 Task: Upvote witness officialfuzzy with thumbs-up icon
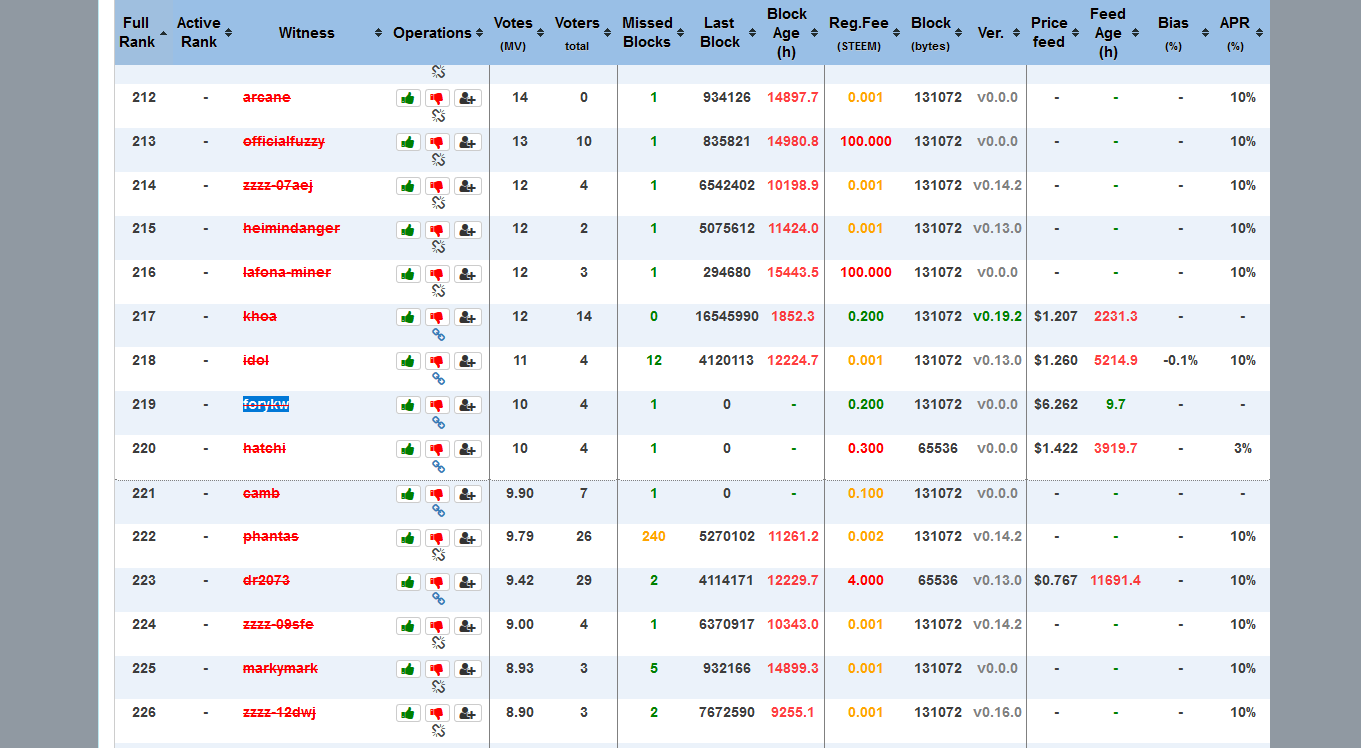(x=408, y=142)
